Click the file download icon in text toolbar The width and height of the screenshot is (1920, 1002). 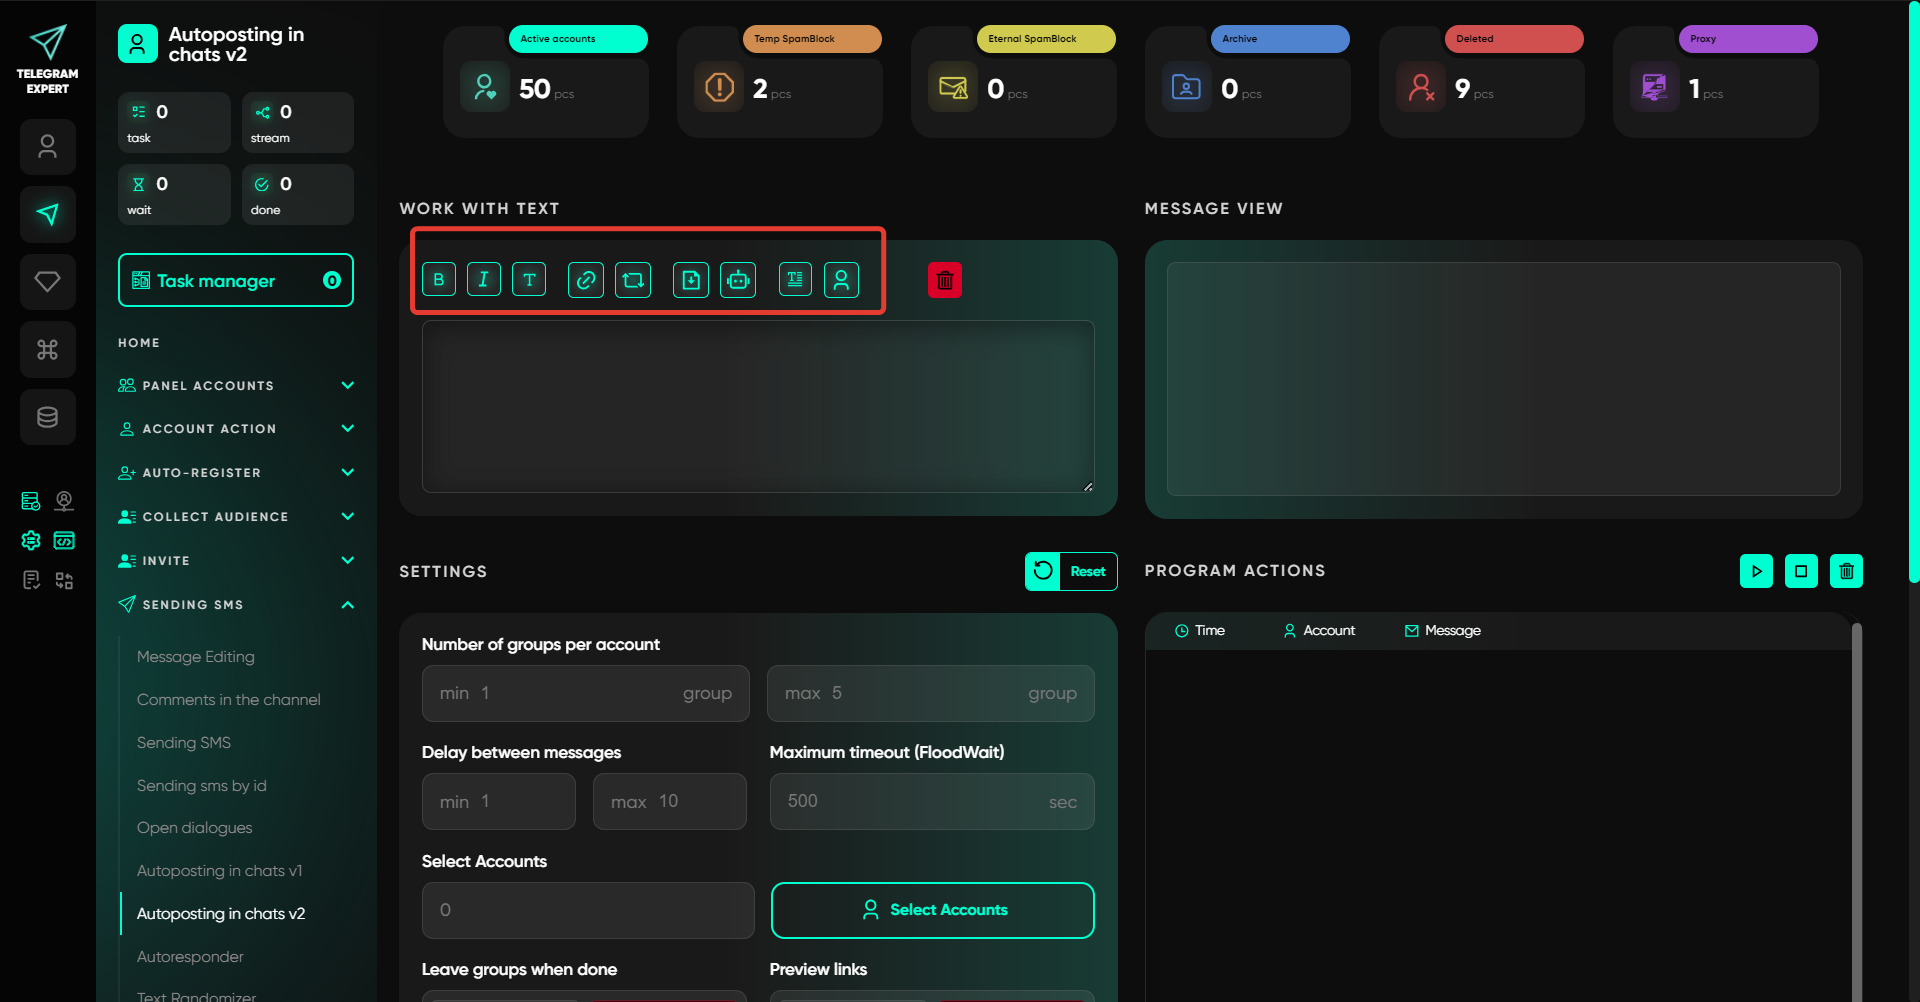tap(691, 280)
